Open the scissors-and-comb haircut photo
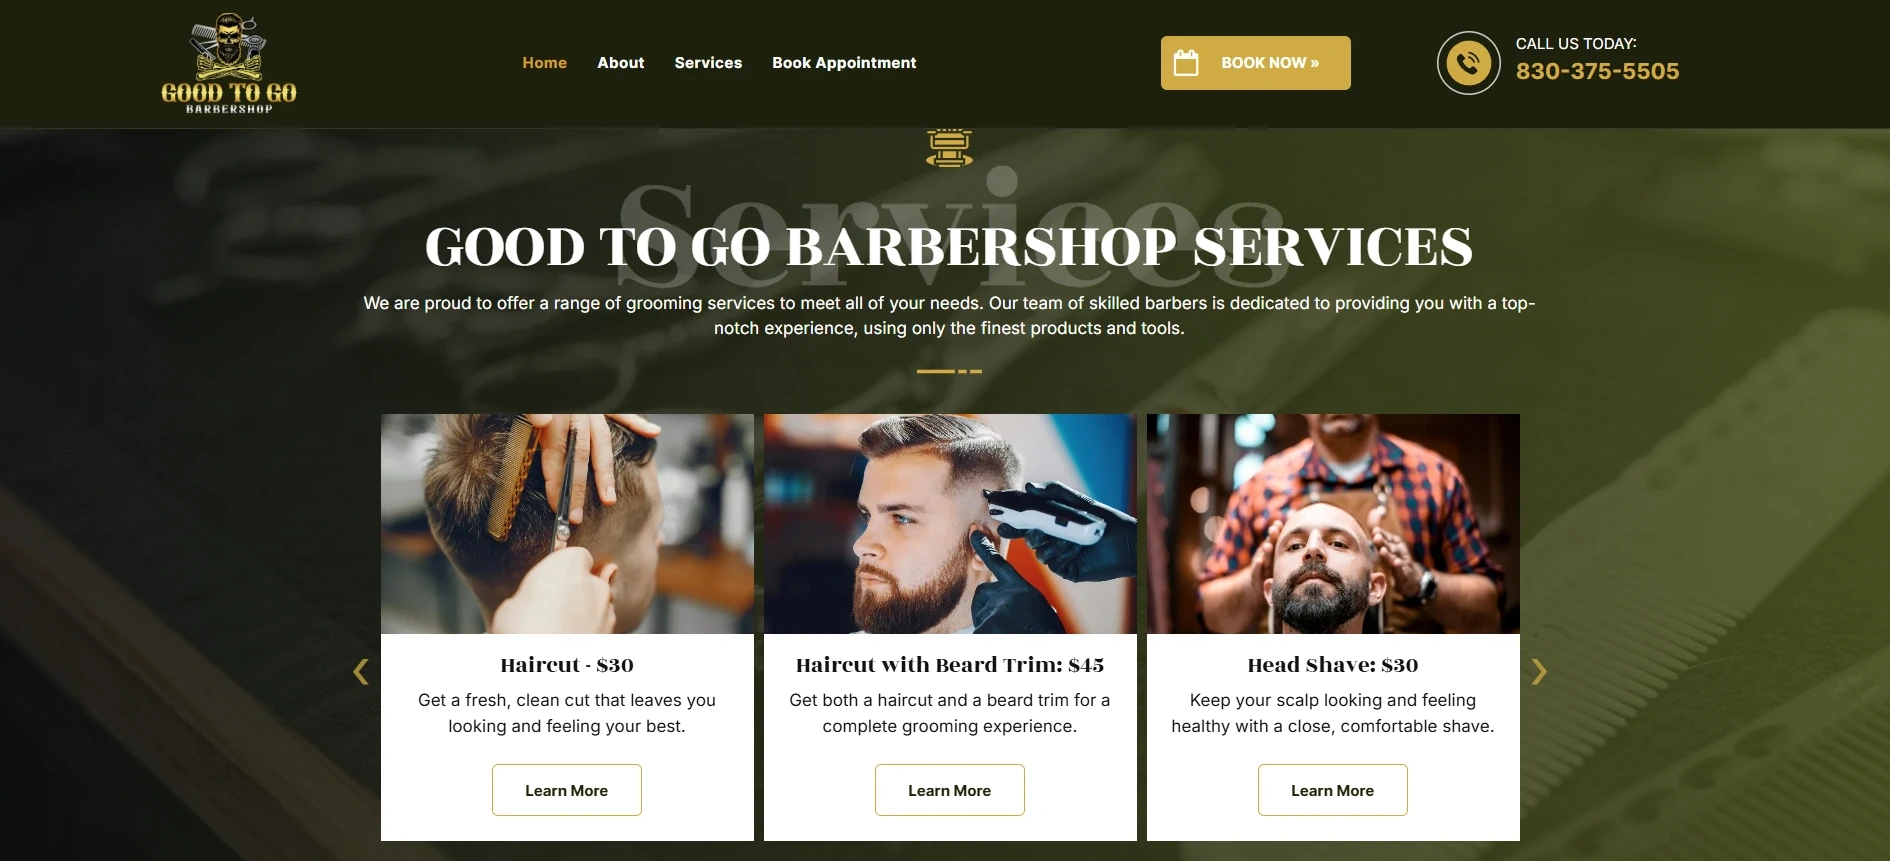 (x=567, y=524)
